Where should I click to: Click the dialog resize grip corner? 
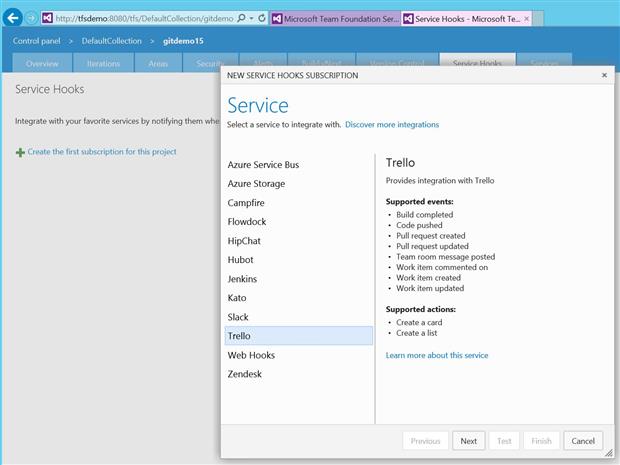pos(609,453)
